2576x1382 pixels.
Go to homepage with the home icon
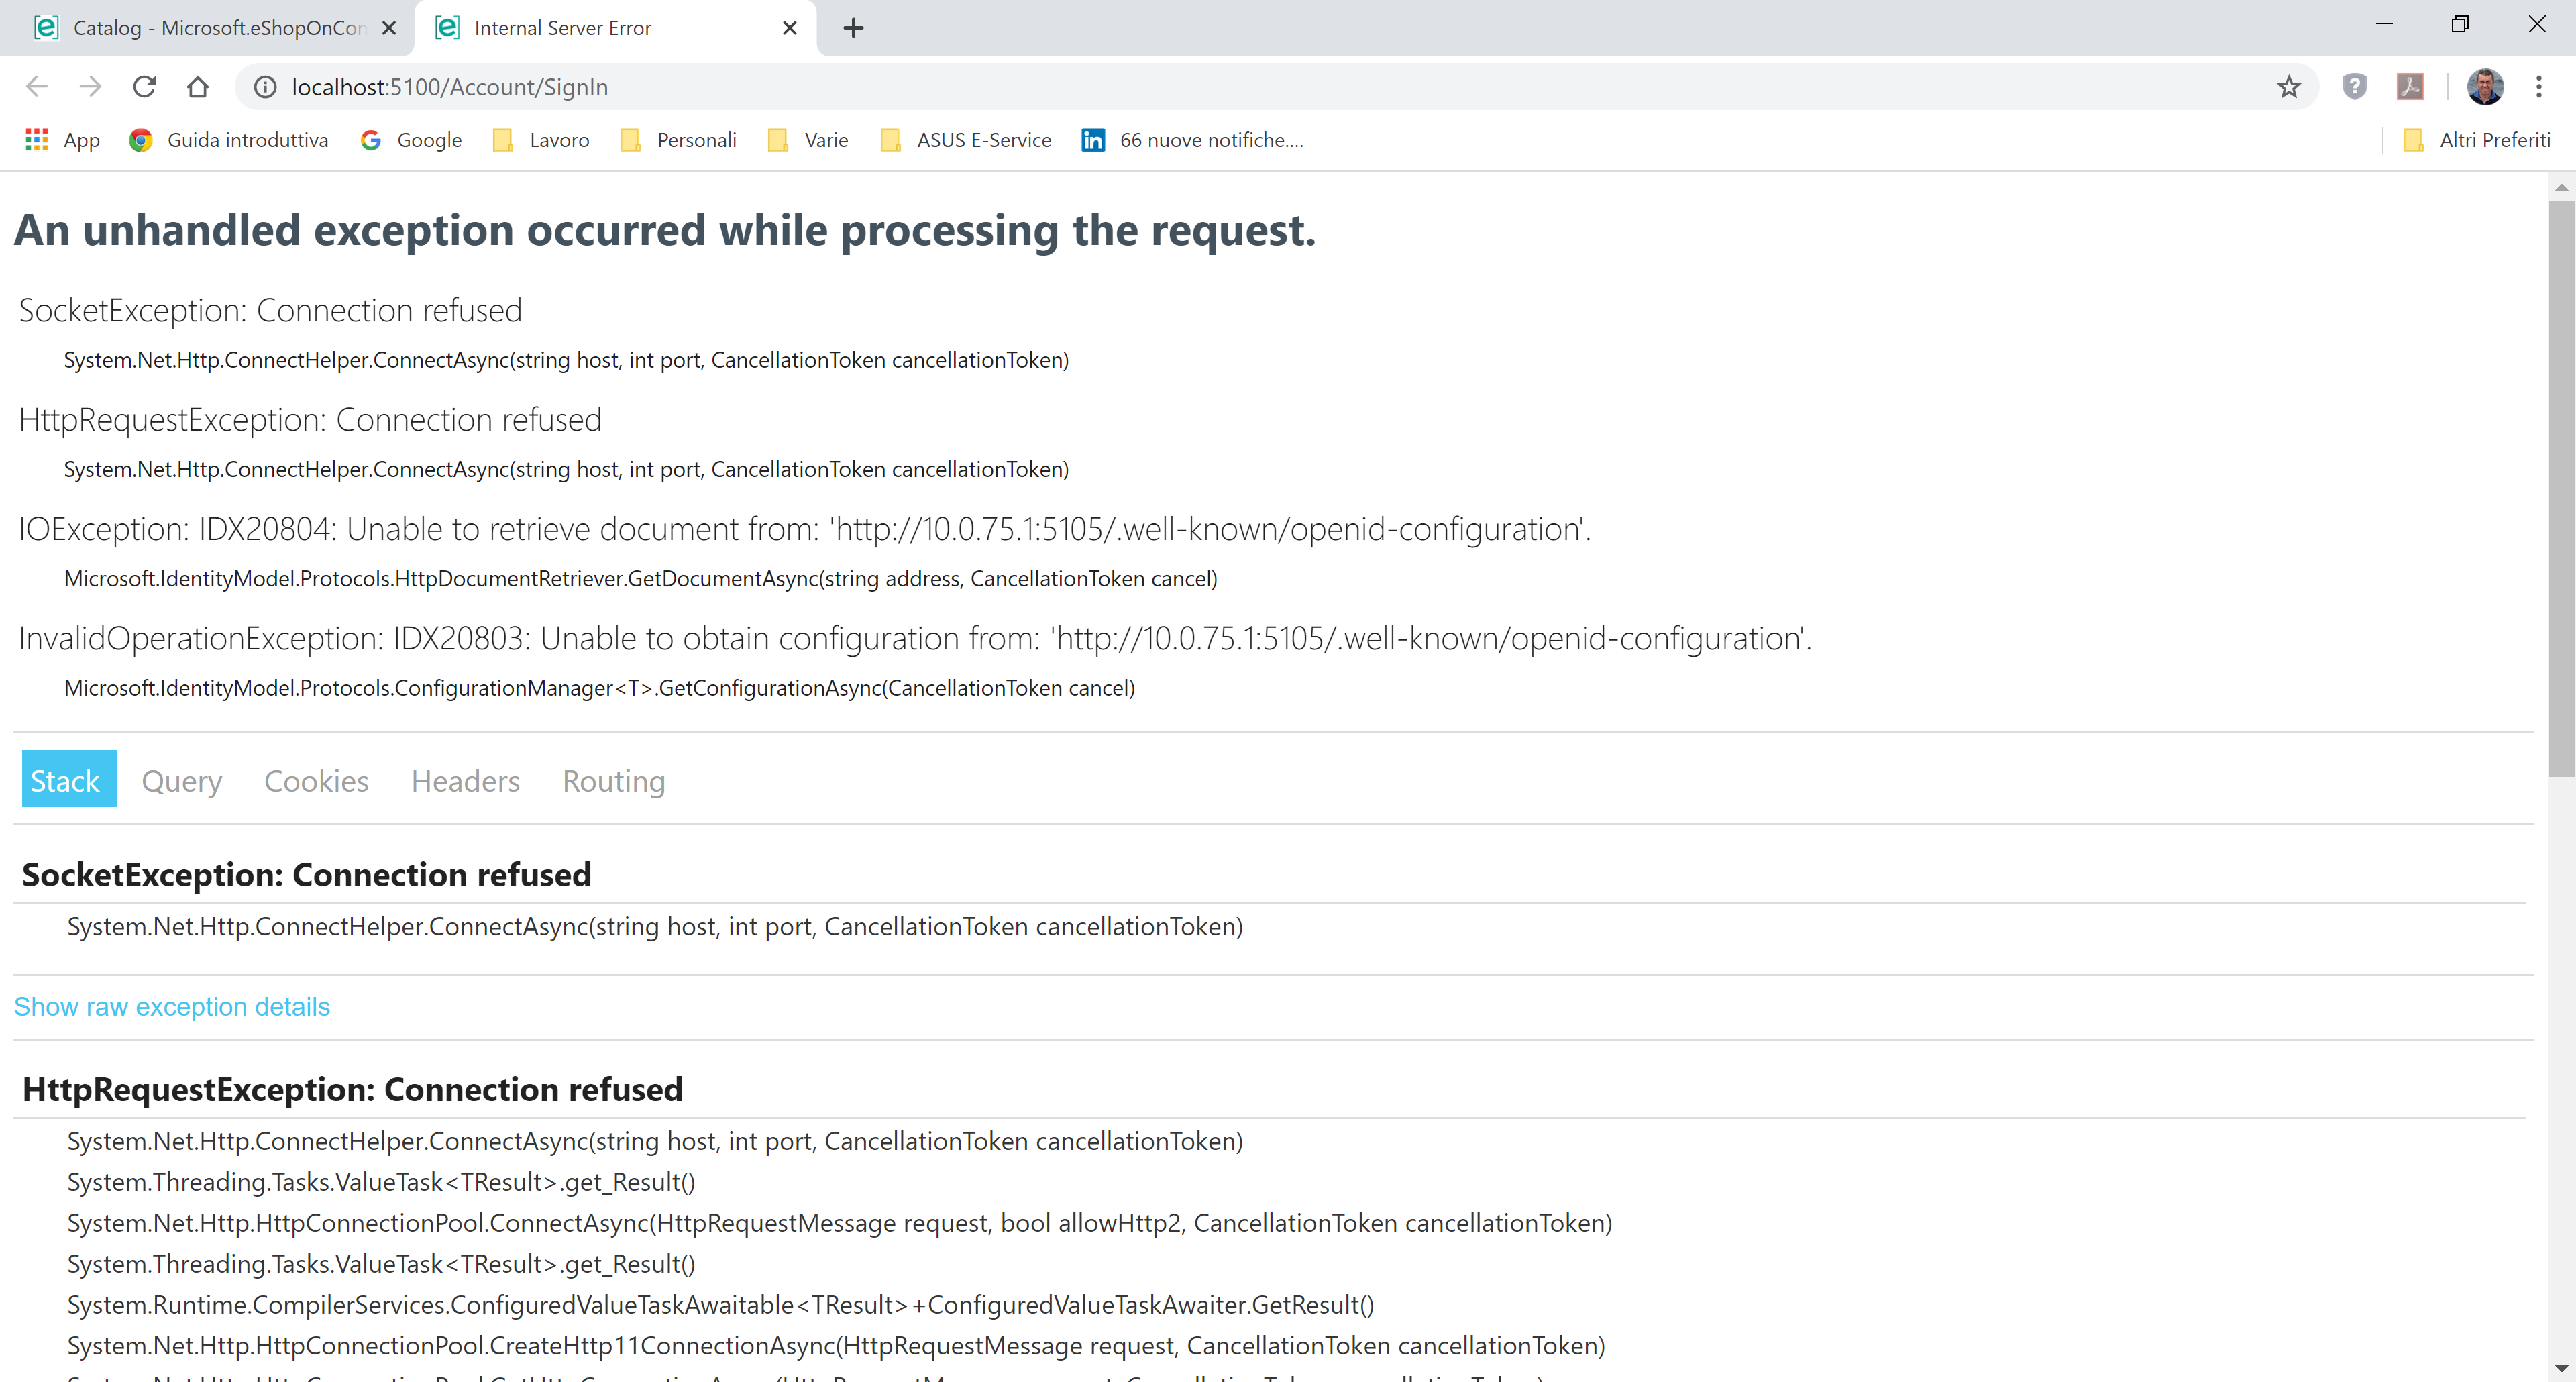197,87
